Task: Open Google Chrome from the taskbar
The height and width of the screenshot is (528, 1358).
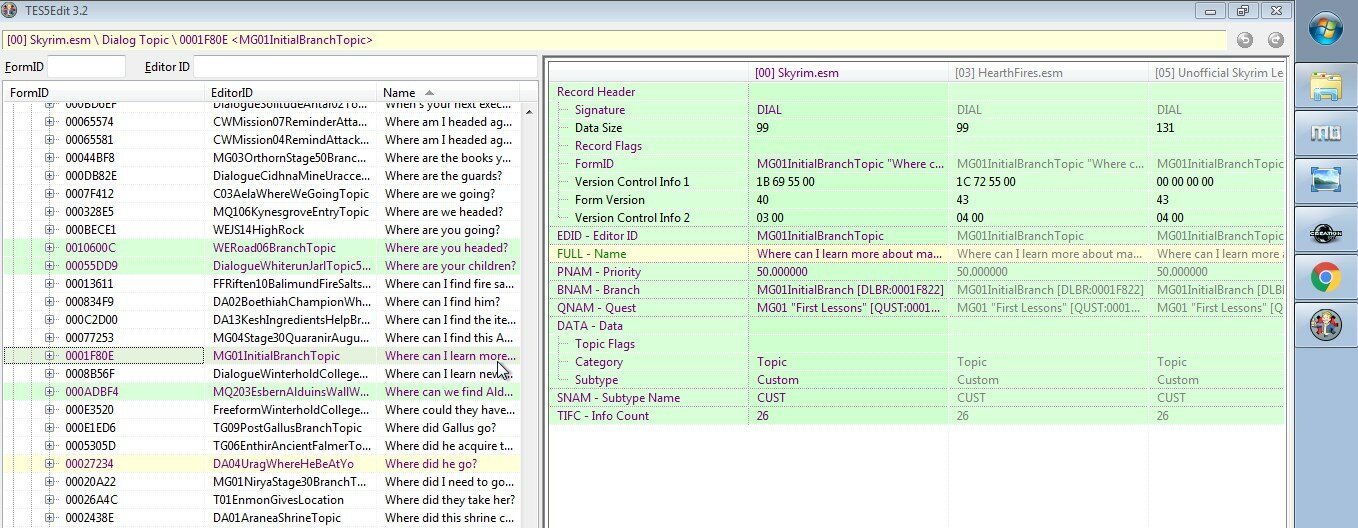Action: [x=1326, y=277]
